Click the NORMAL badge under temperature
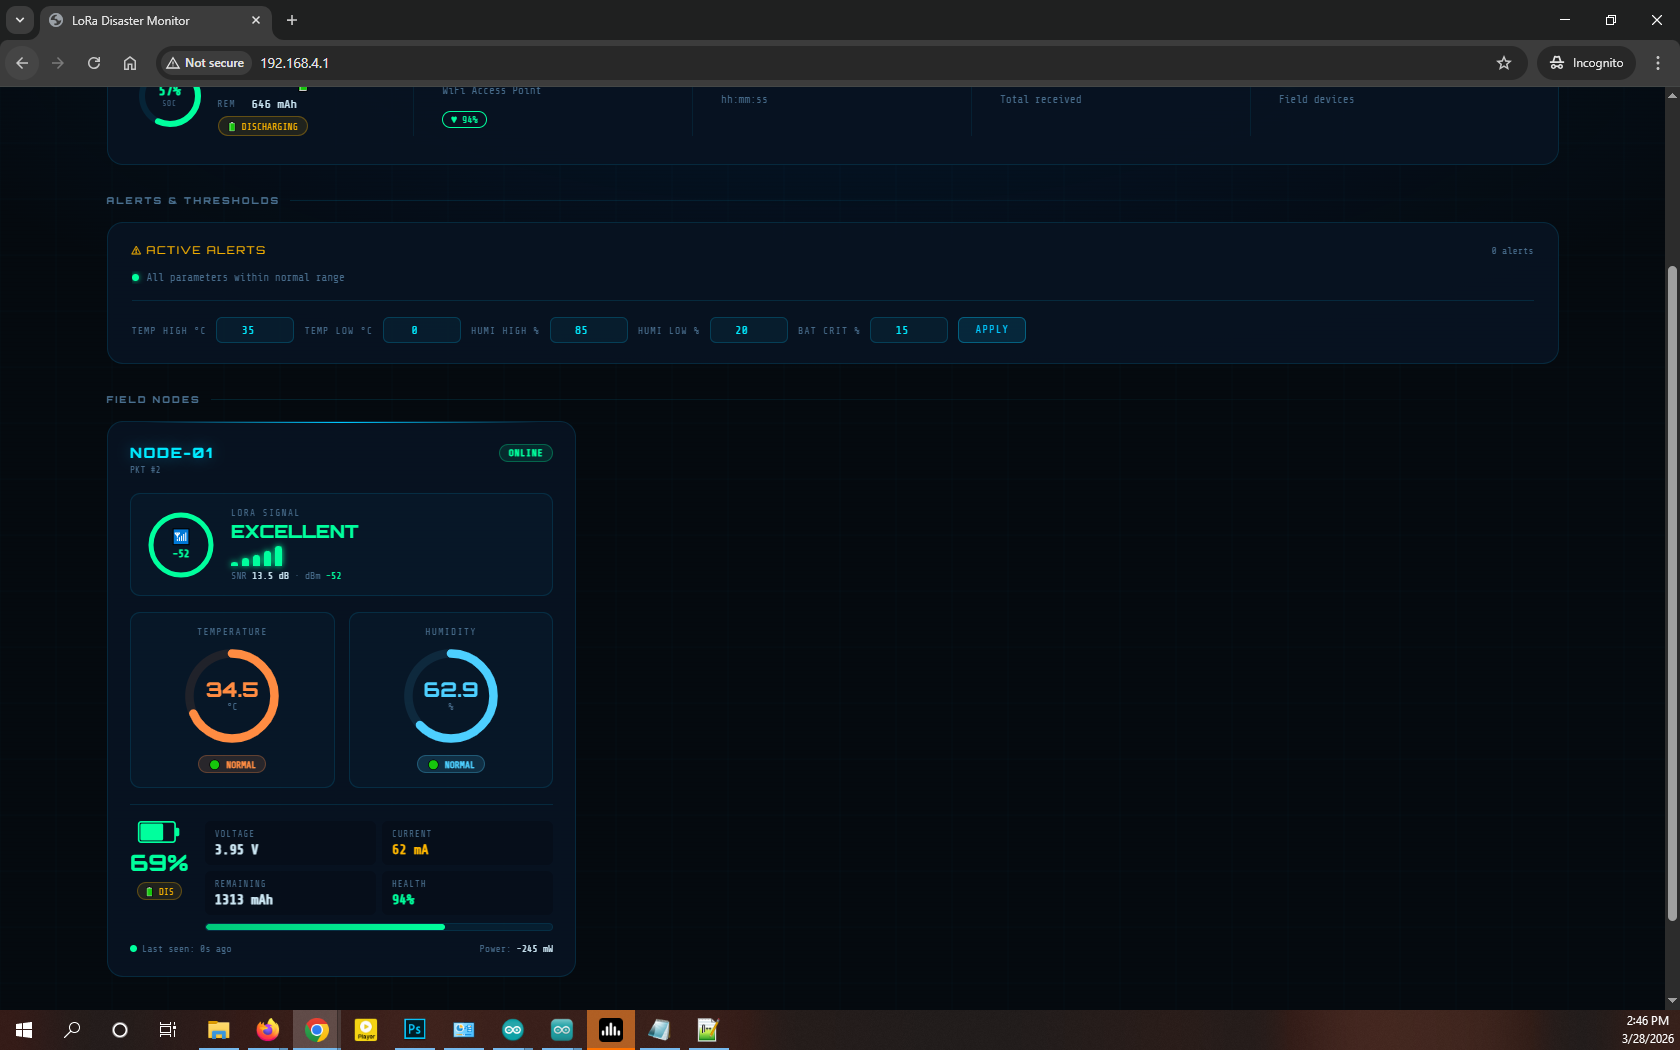 point(232,765)
